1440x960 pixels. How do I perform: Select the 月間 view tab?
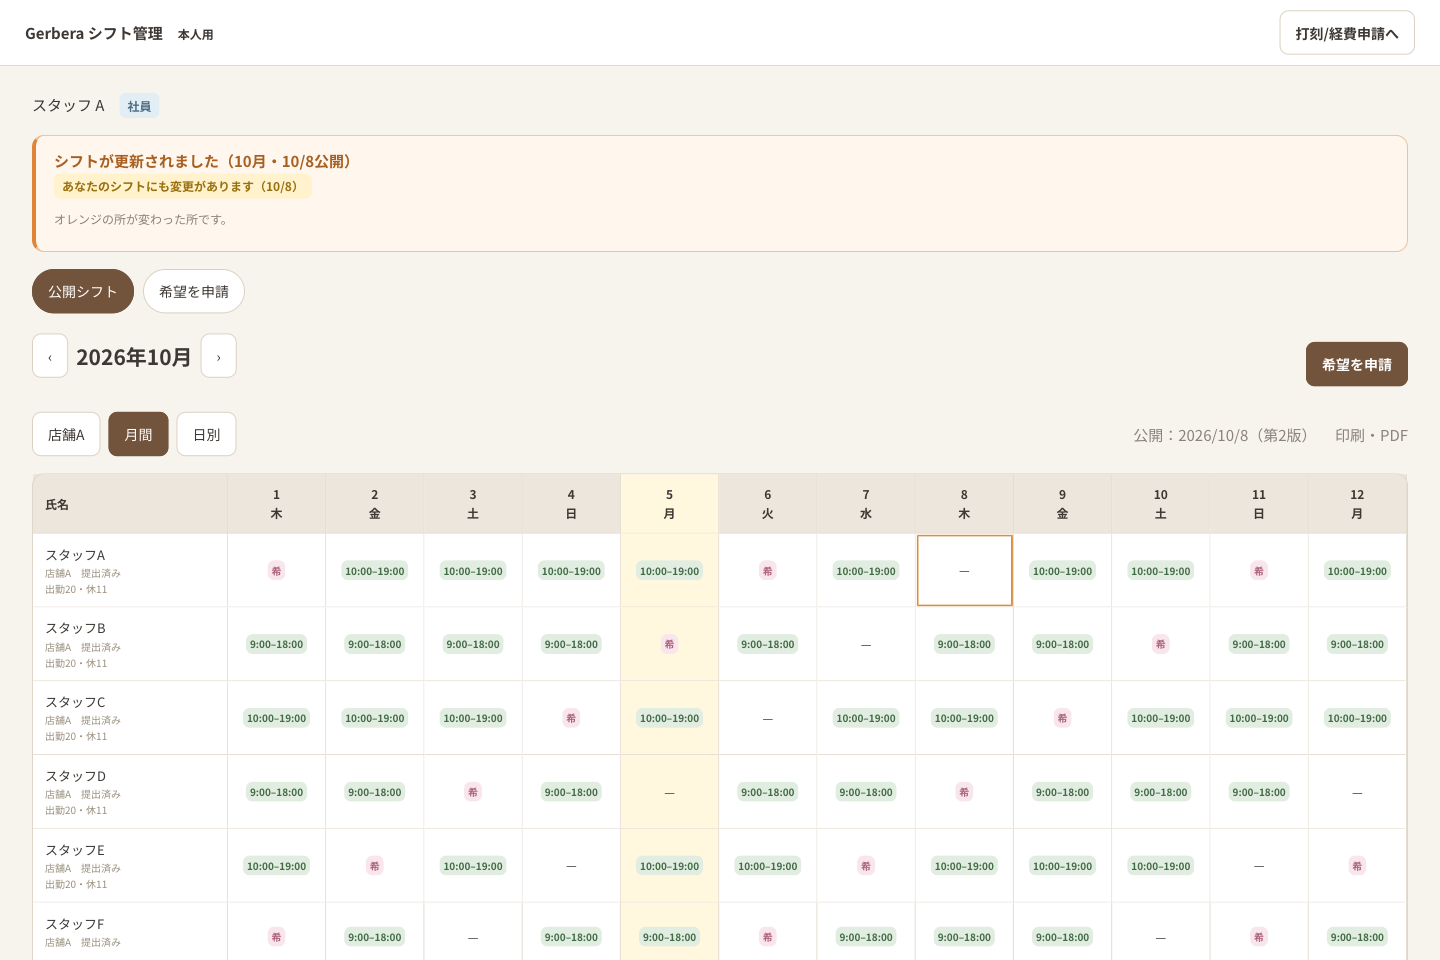pos(139,434)
